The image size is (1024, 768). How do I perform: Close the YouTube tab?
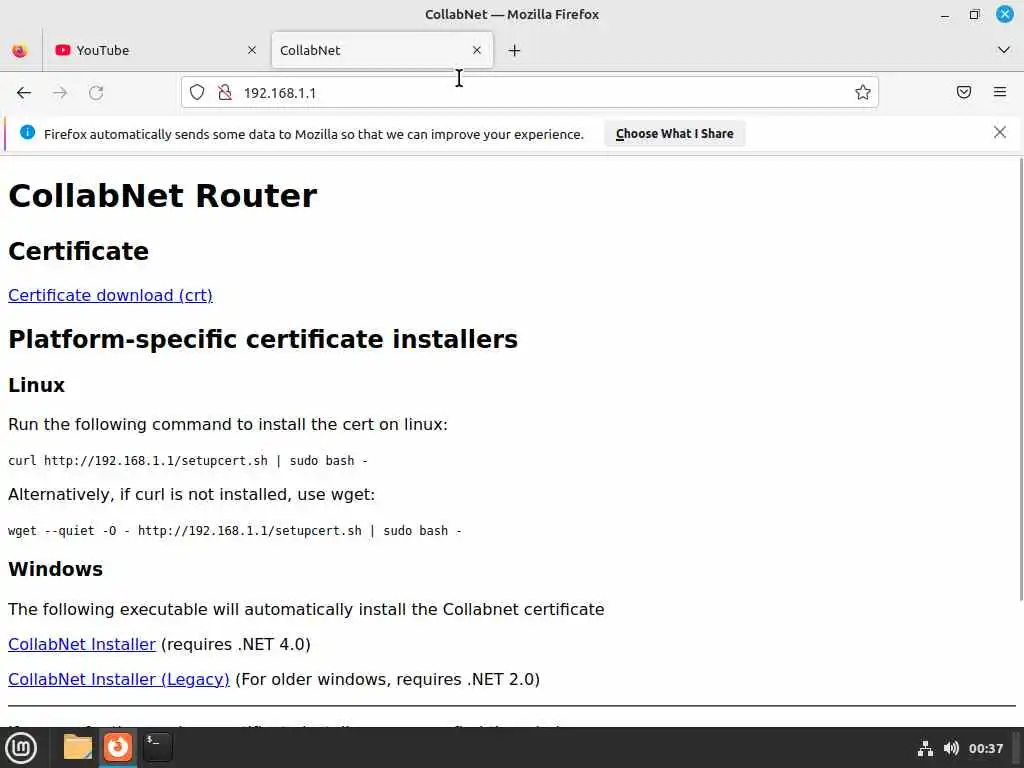coord(252,50)
